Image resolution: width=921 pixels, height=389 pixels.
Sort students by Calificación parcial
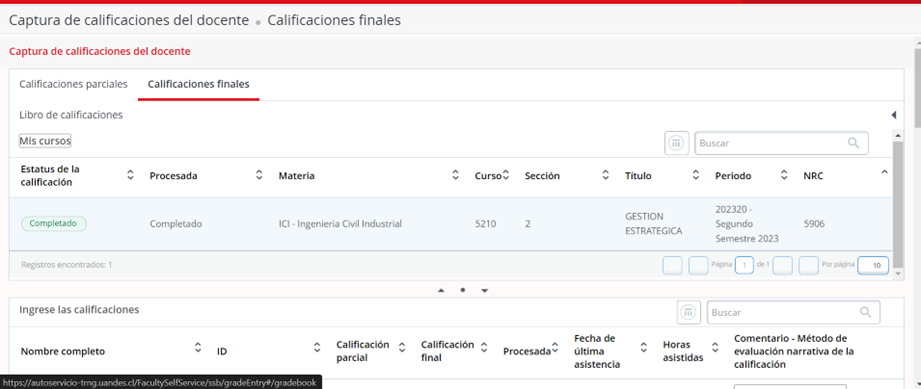[402, 347]
